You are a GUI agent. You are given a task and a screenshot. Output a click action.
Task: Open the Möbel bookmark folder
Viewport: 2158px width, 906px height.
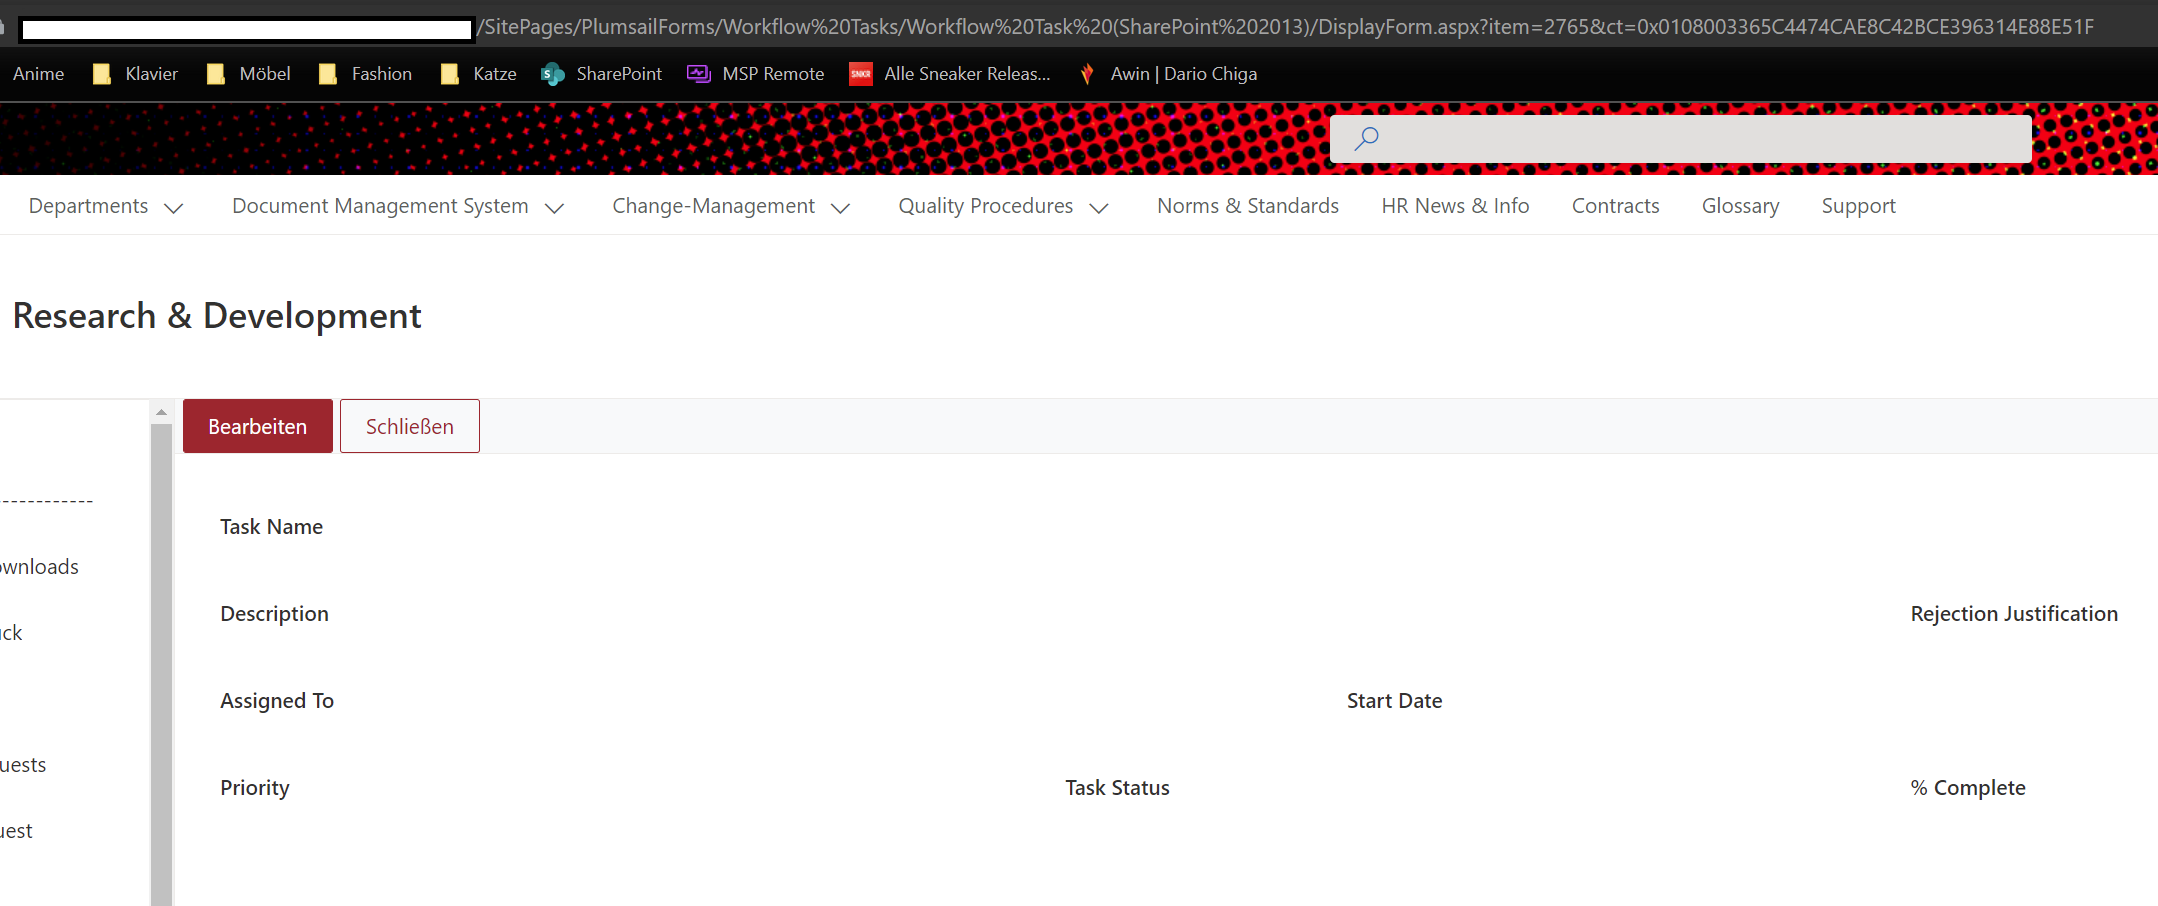[248, 74]
